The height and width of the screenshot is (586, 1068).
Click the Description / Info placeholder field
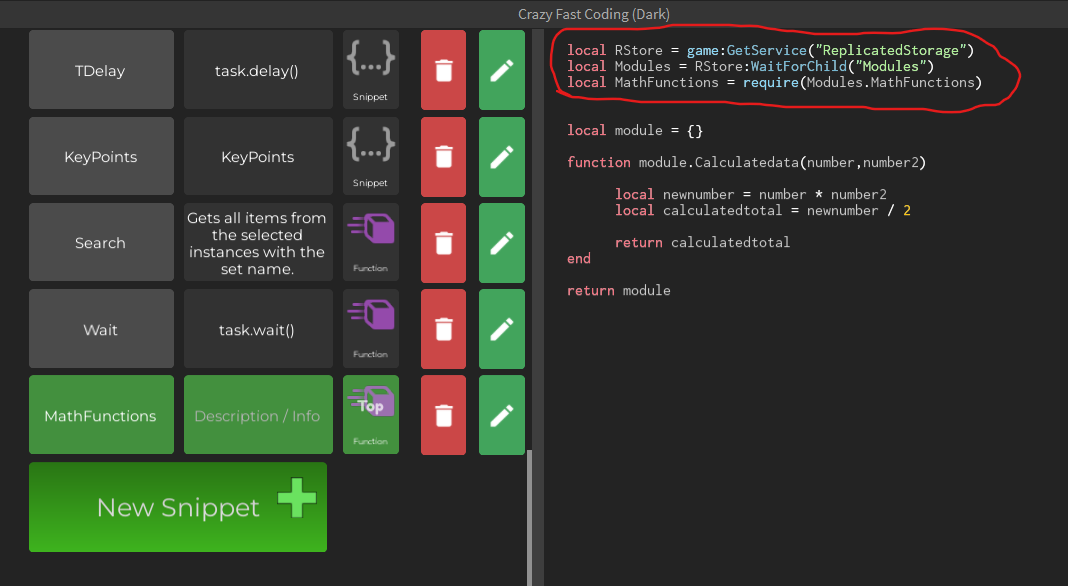click(x=257, y=414)
